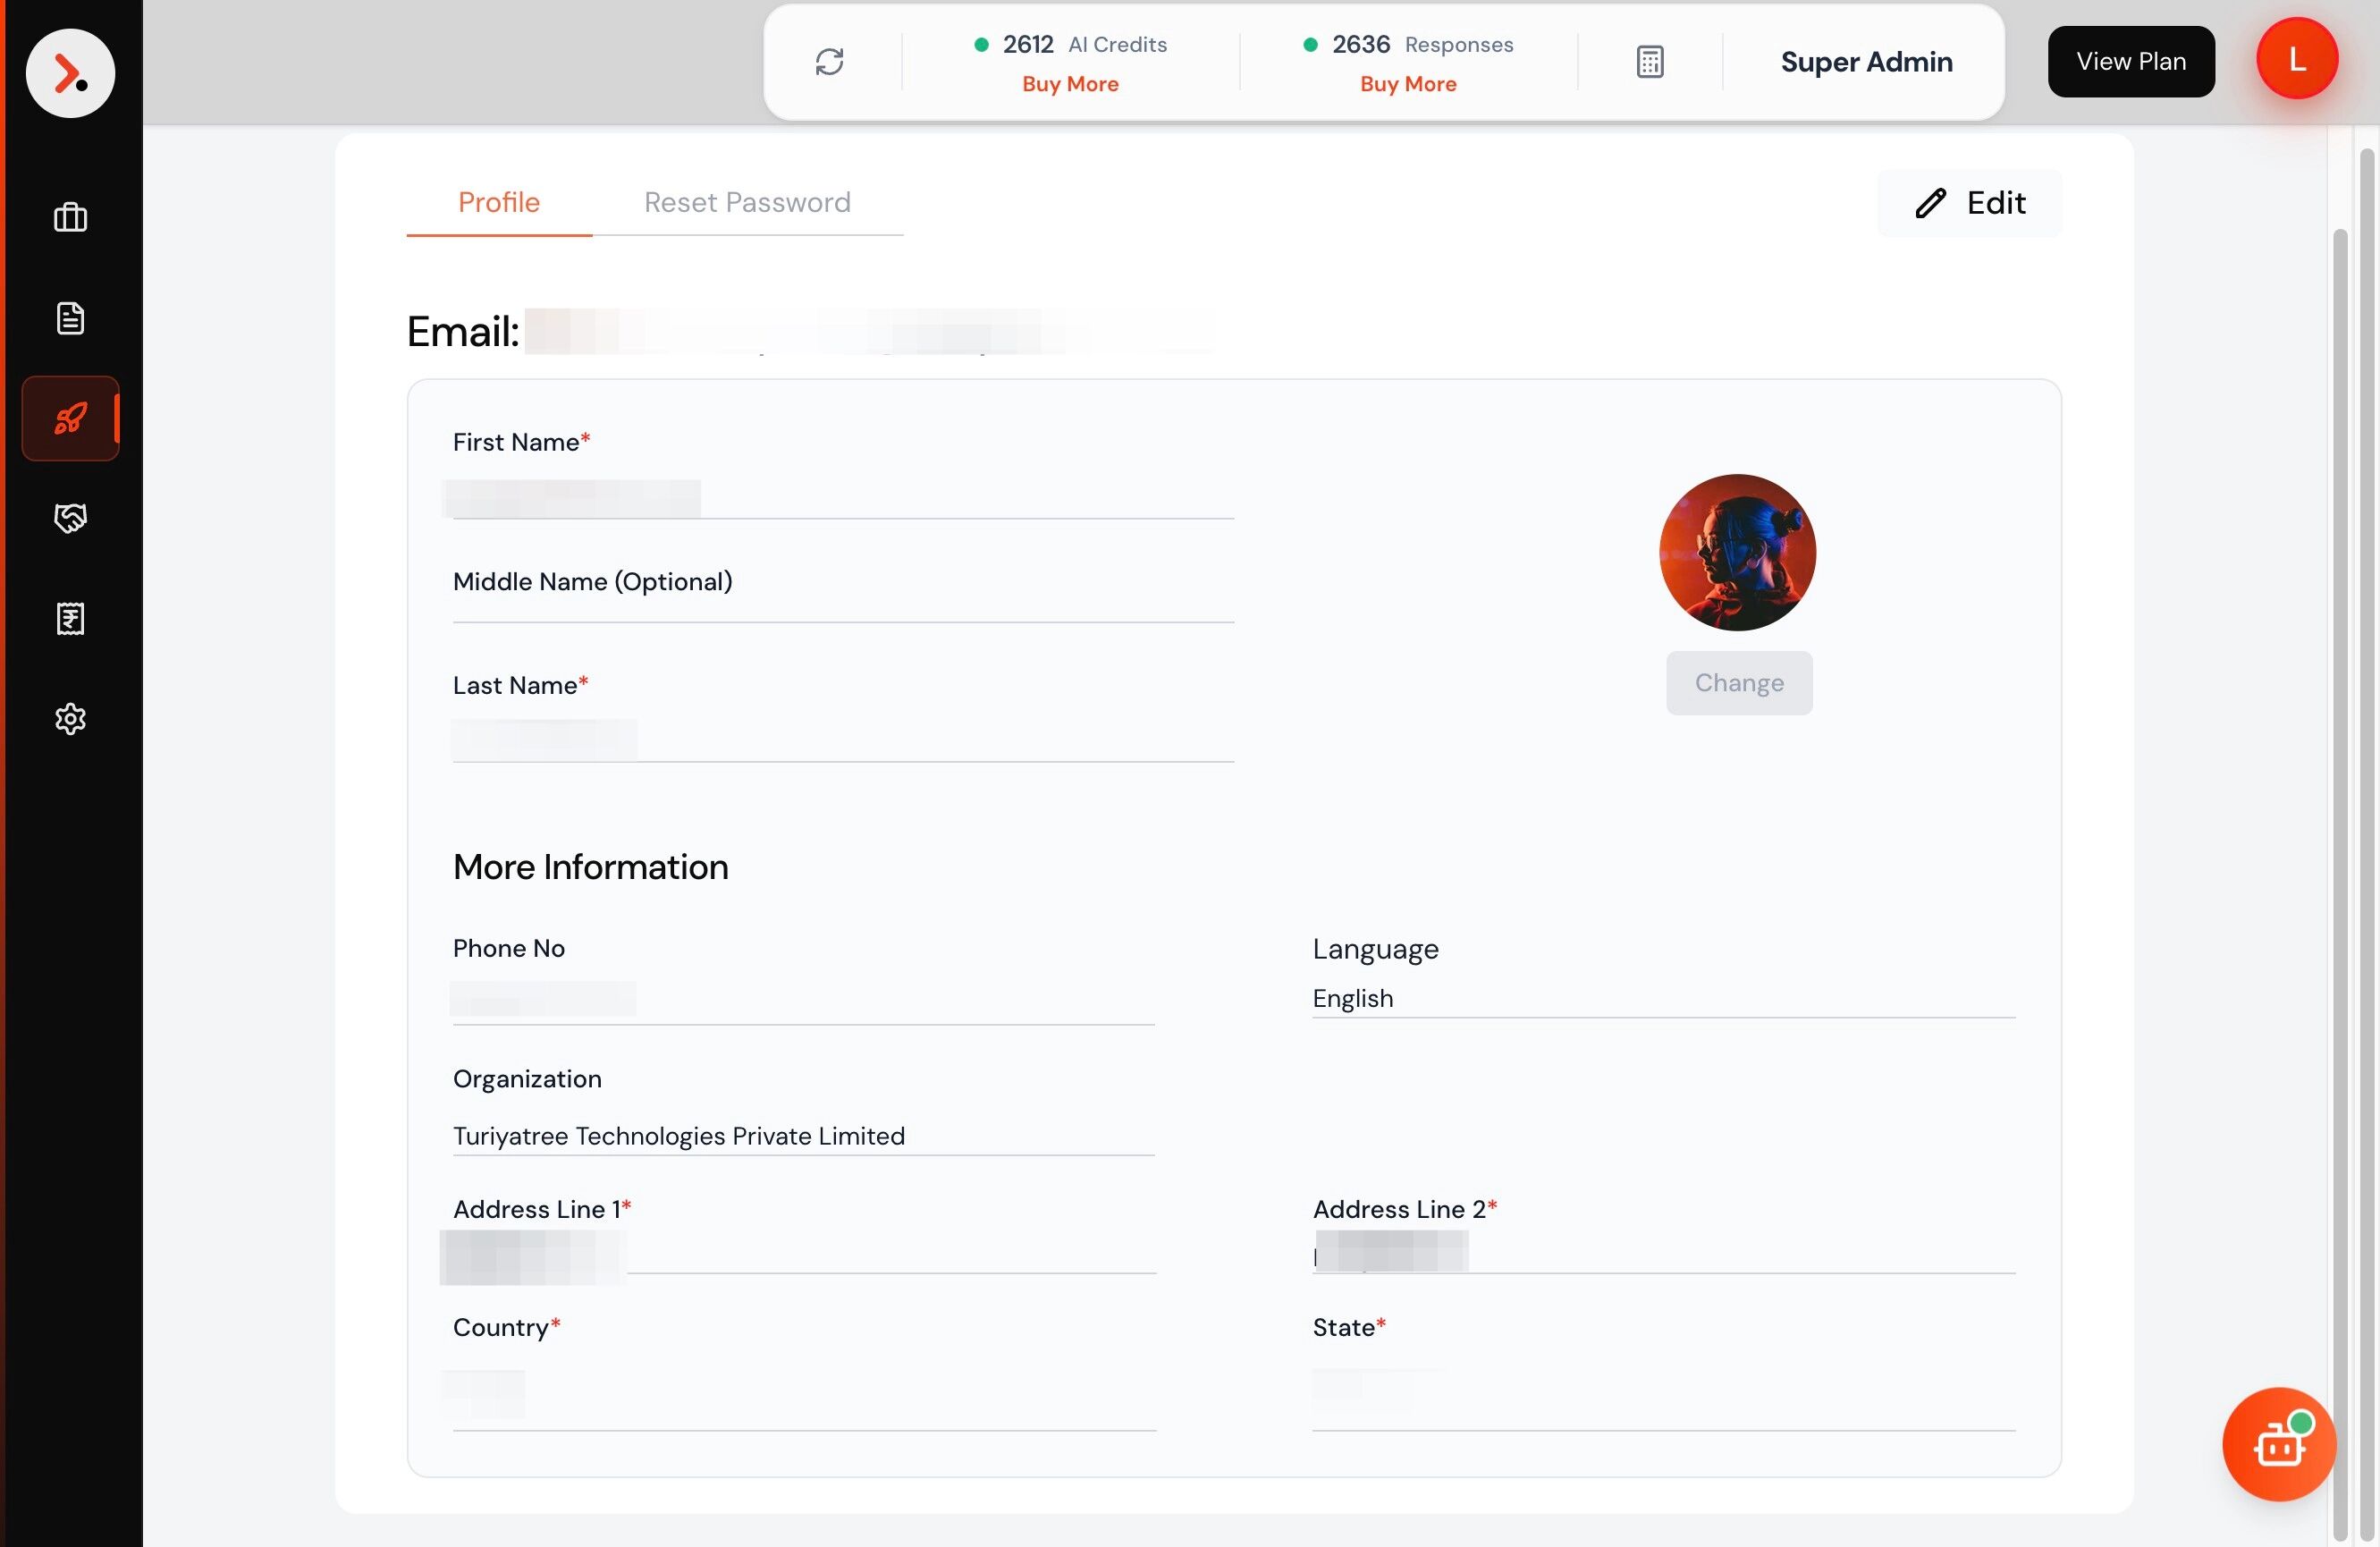The height and width of the screenshot is (1547, 2380).
Task: Click the calculator icon in top bar
Action: 1649,62
